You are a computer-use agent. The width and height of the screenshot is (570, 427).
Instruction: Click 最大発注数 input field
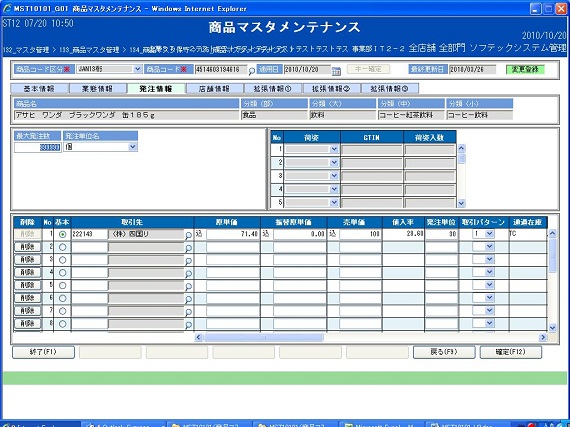point(37,147)
